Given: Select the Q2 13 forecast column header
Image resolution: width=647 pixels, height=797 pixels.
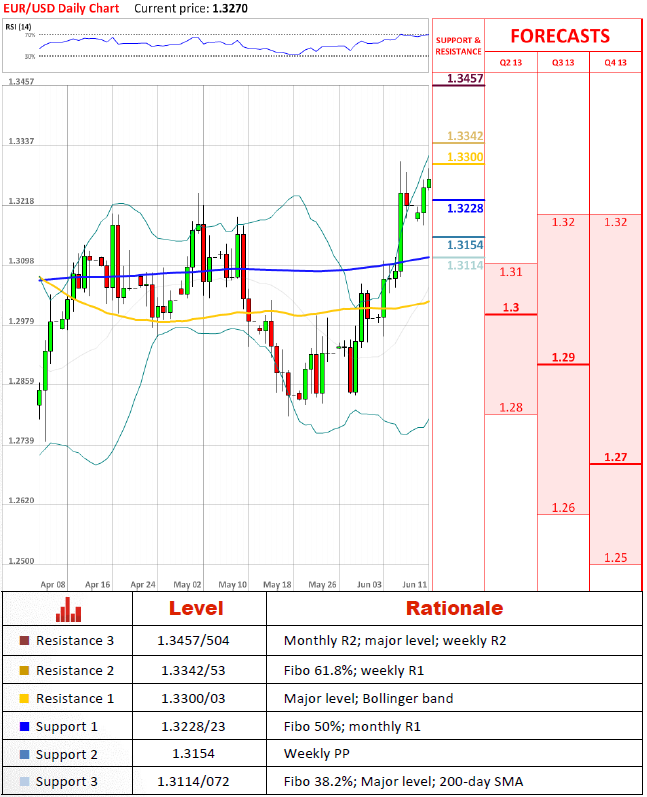Looking at the screenshot, I should [x=511, y=63].
